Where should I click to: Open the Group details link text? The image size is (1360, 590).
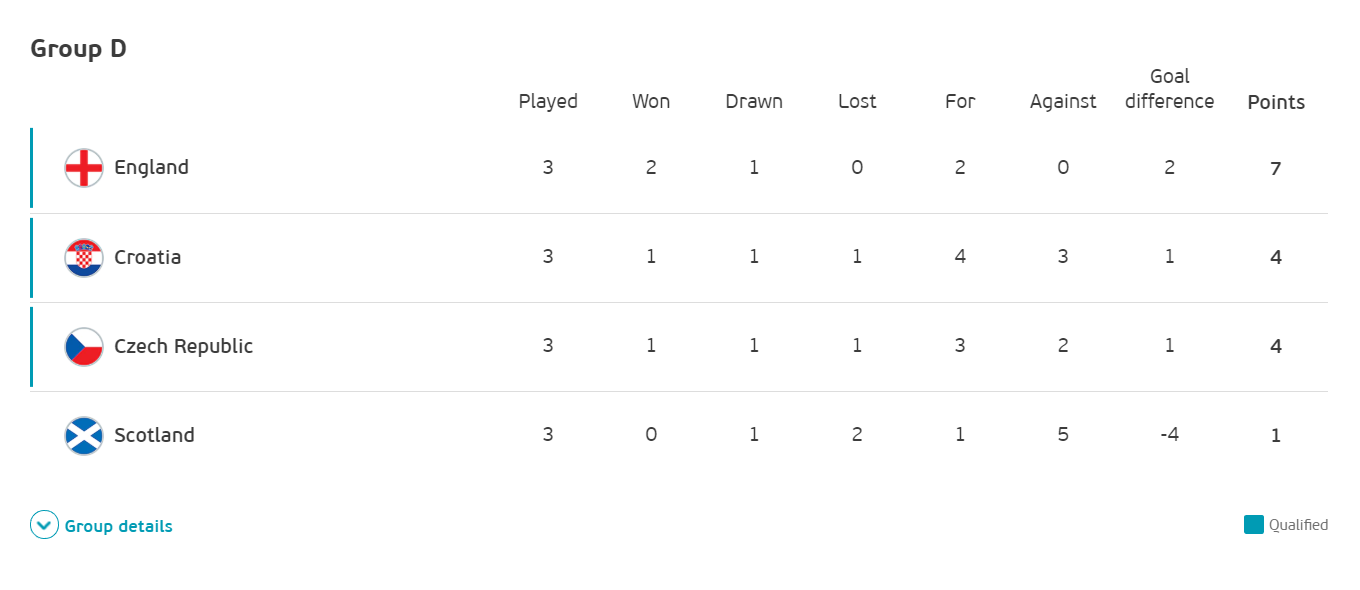pyautogui.click(x=119, y=526)
